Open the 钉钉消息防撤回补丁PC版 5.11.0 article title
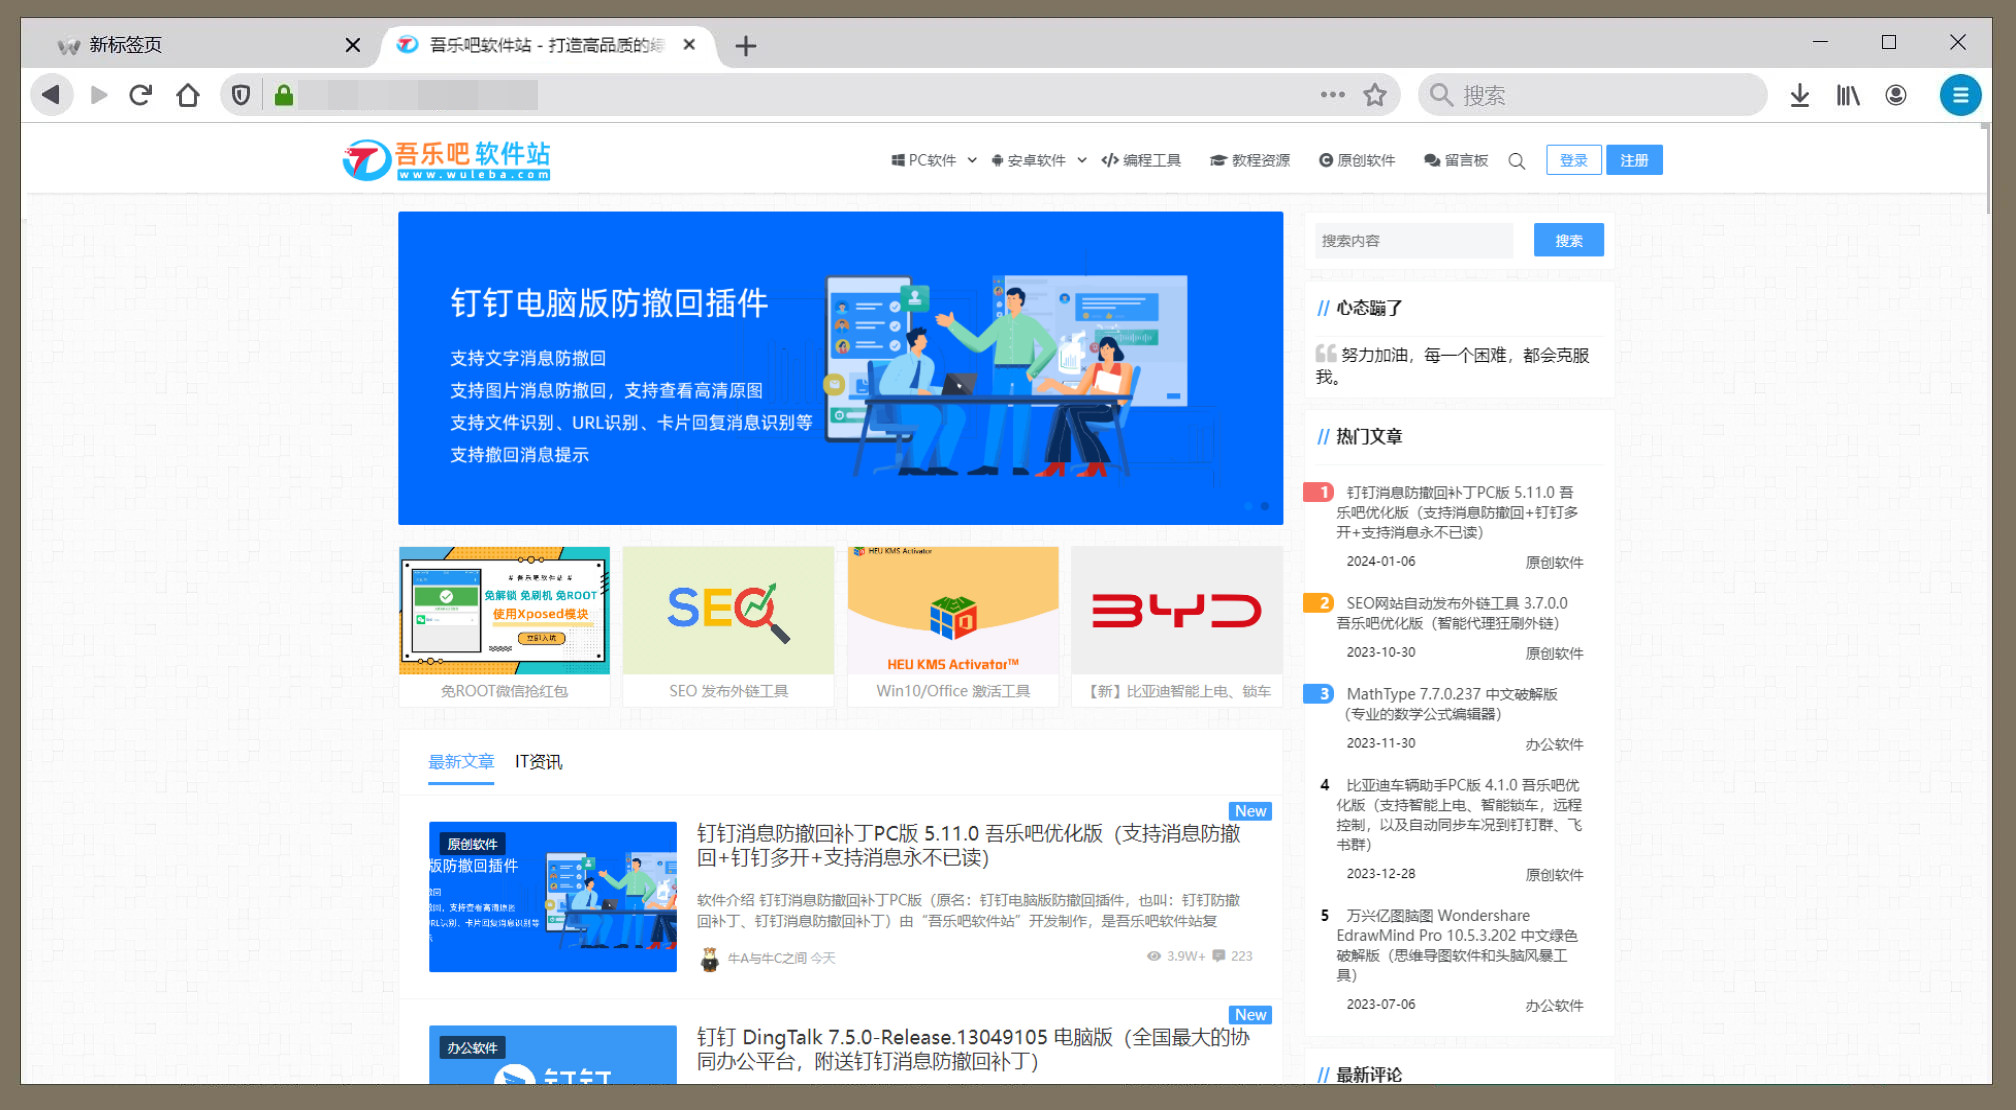 (x=968, y=845)
